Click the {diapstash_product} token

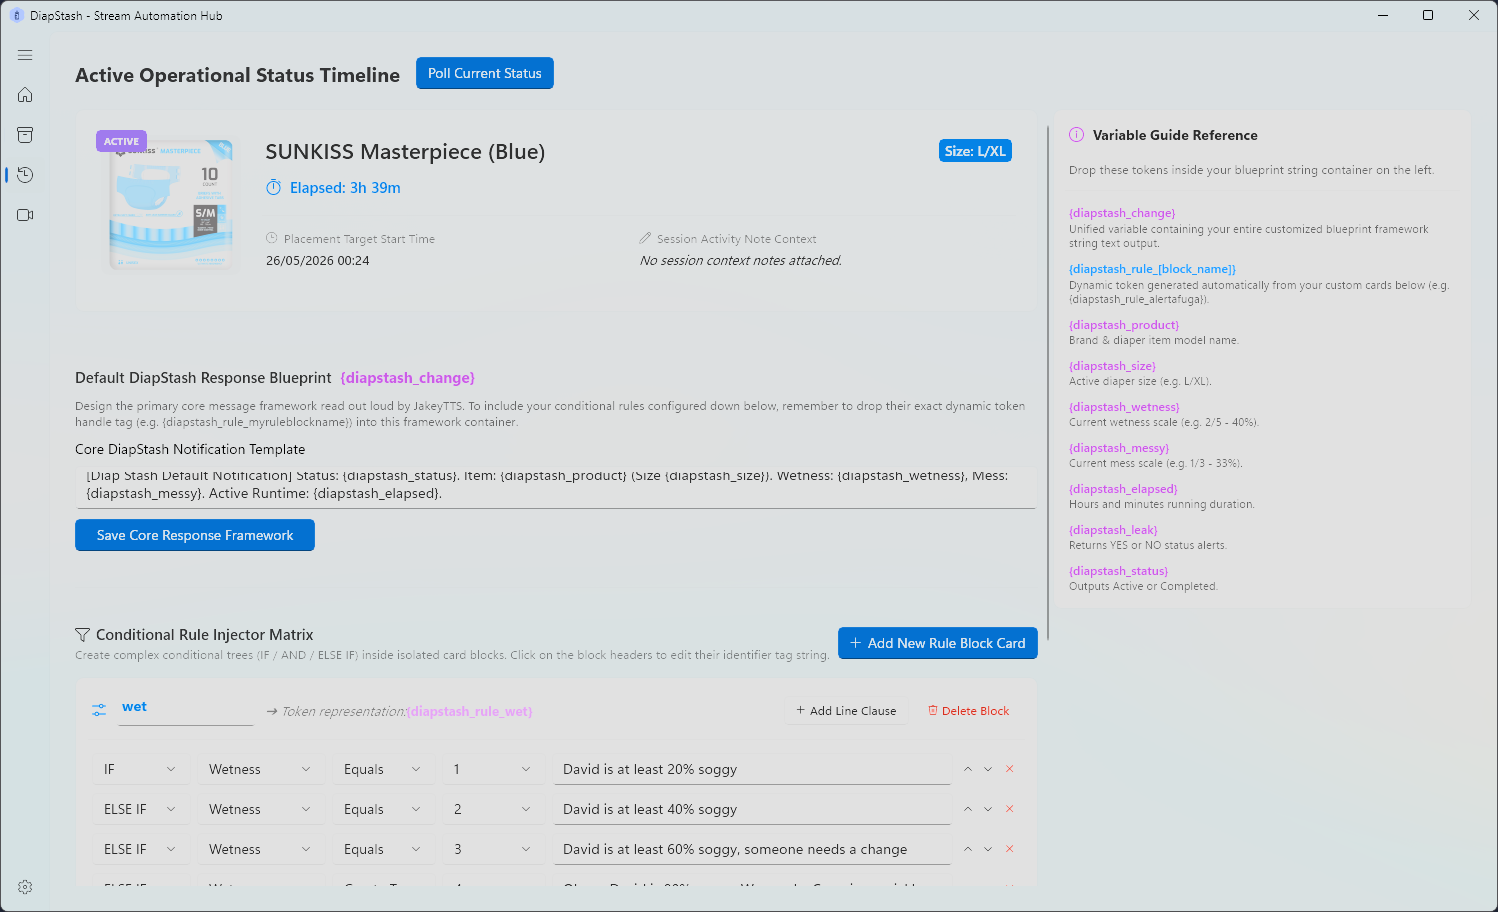1124,325
